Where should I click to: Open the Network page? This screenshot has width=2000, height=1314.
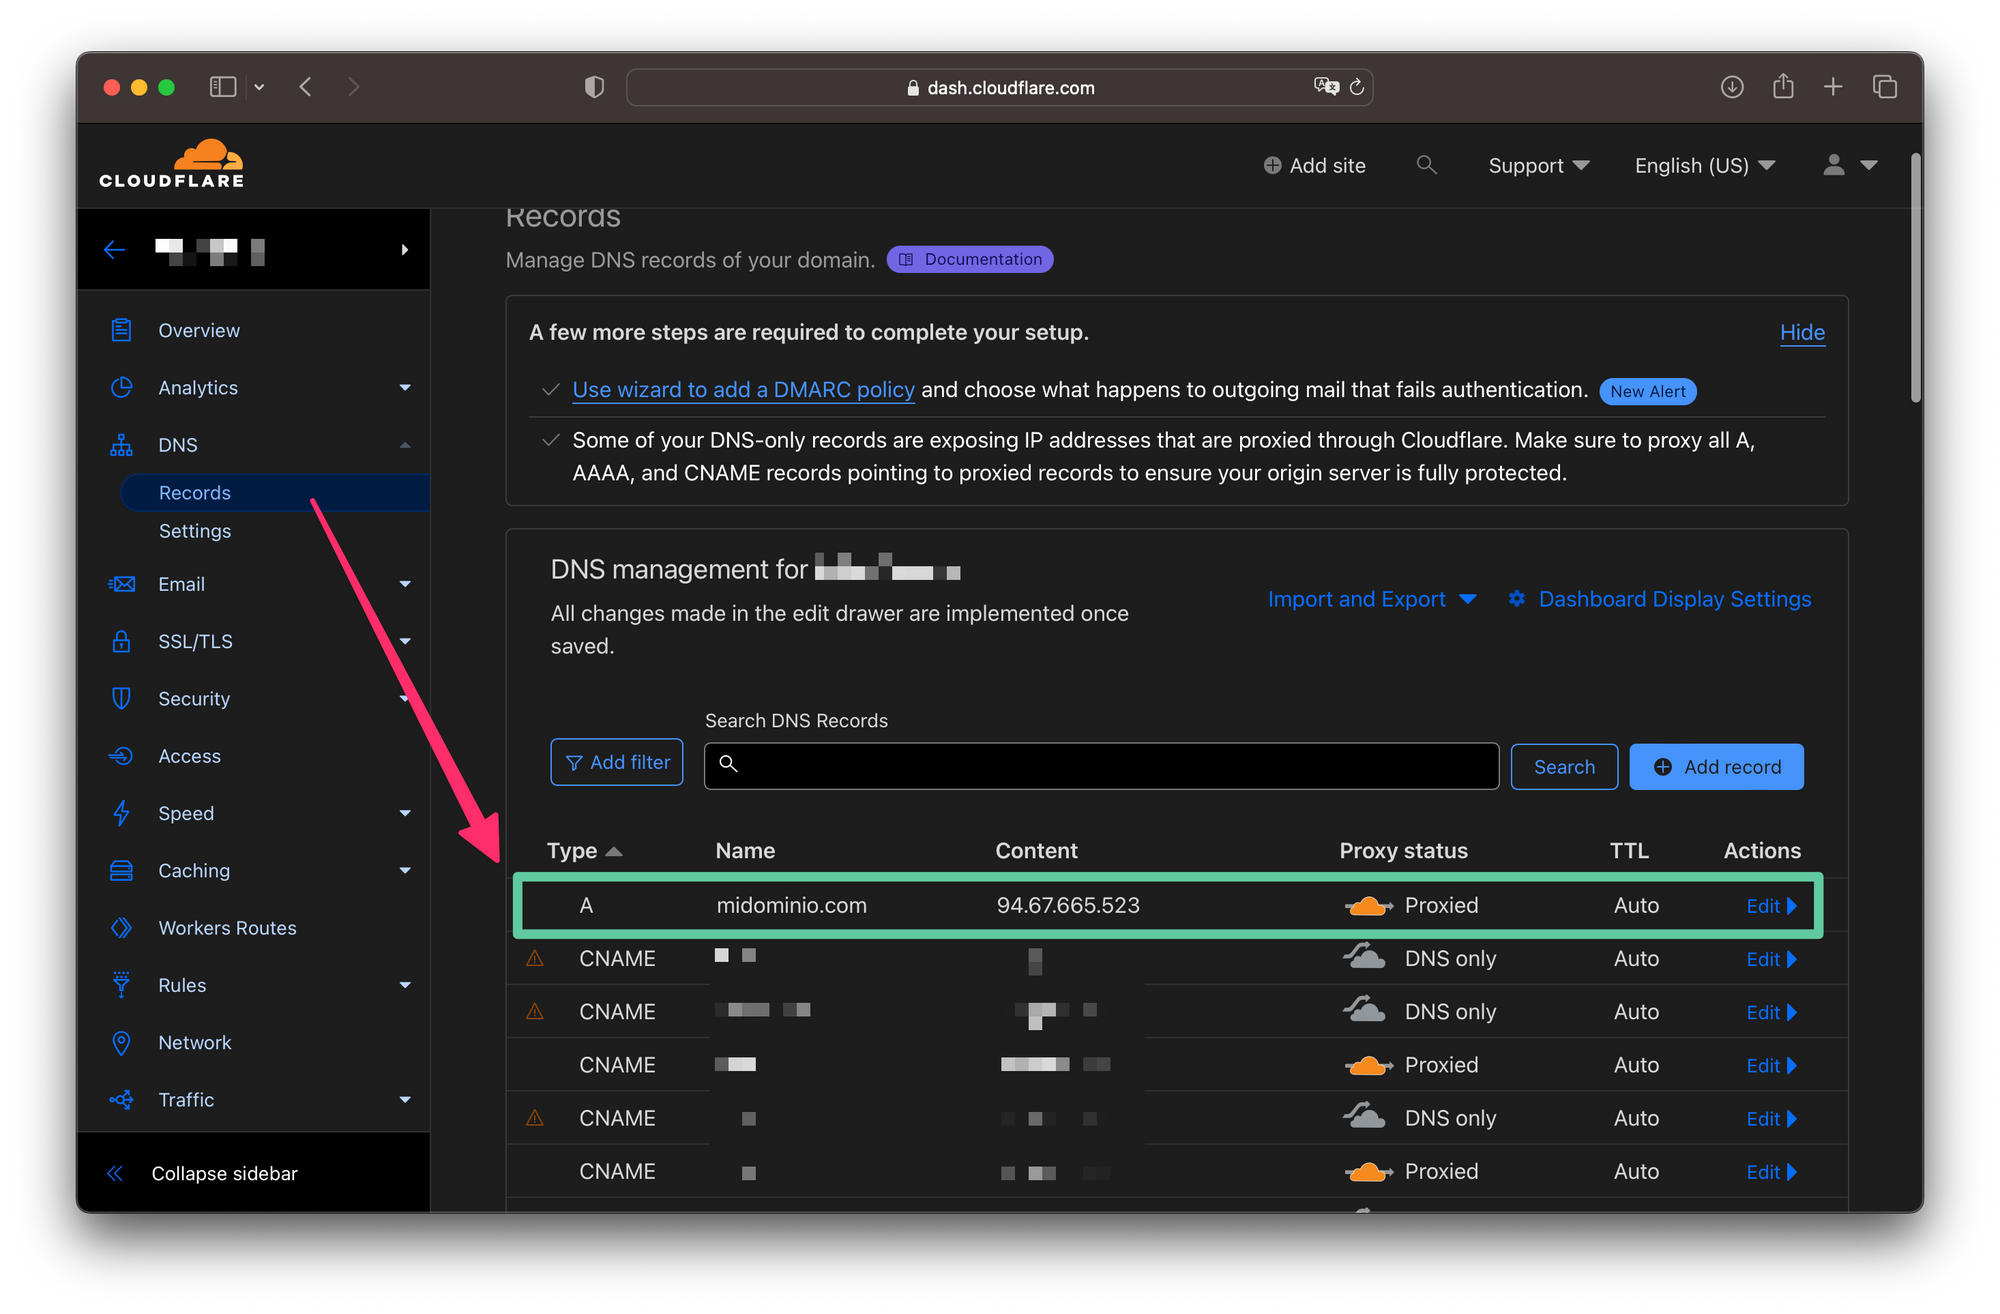(195, 1042)
